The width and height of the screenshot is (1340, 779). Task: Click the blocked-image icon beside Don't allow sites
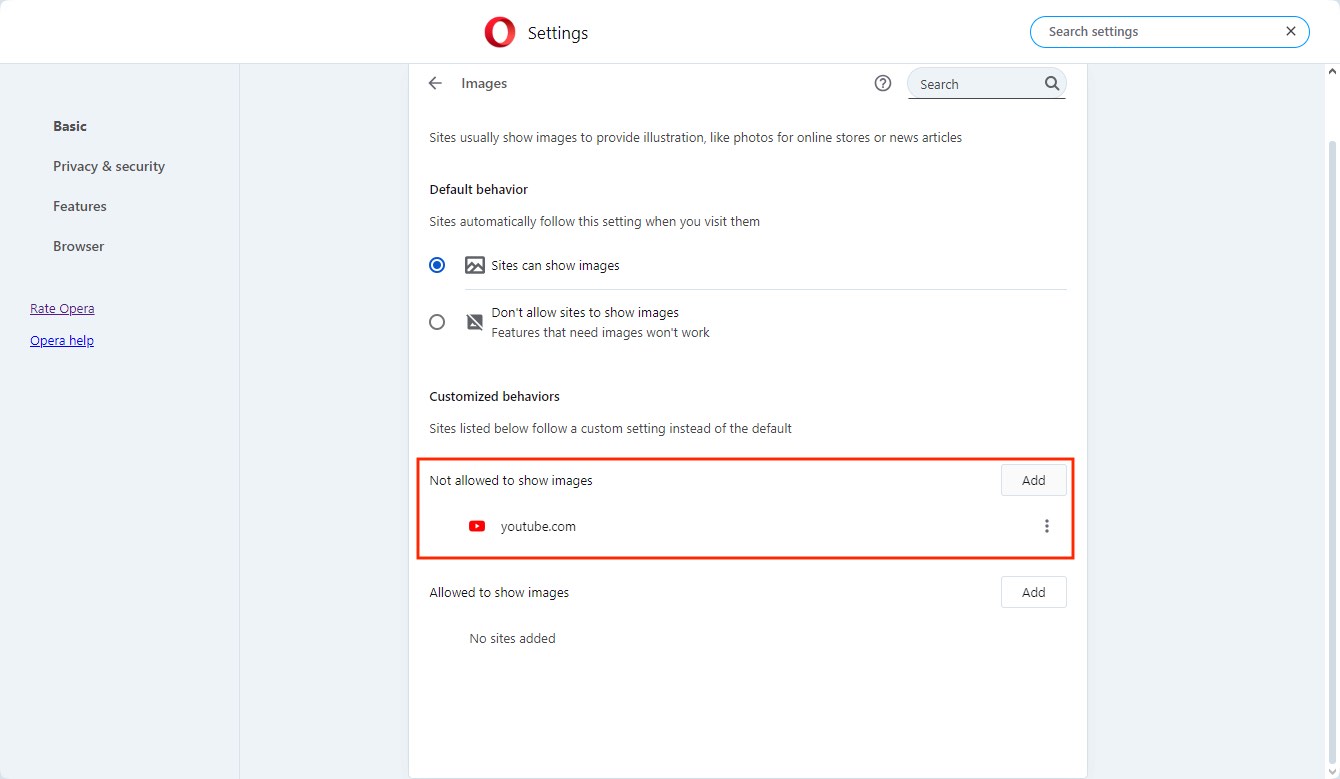click(x=474, y=321)
